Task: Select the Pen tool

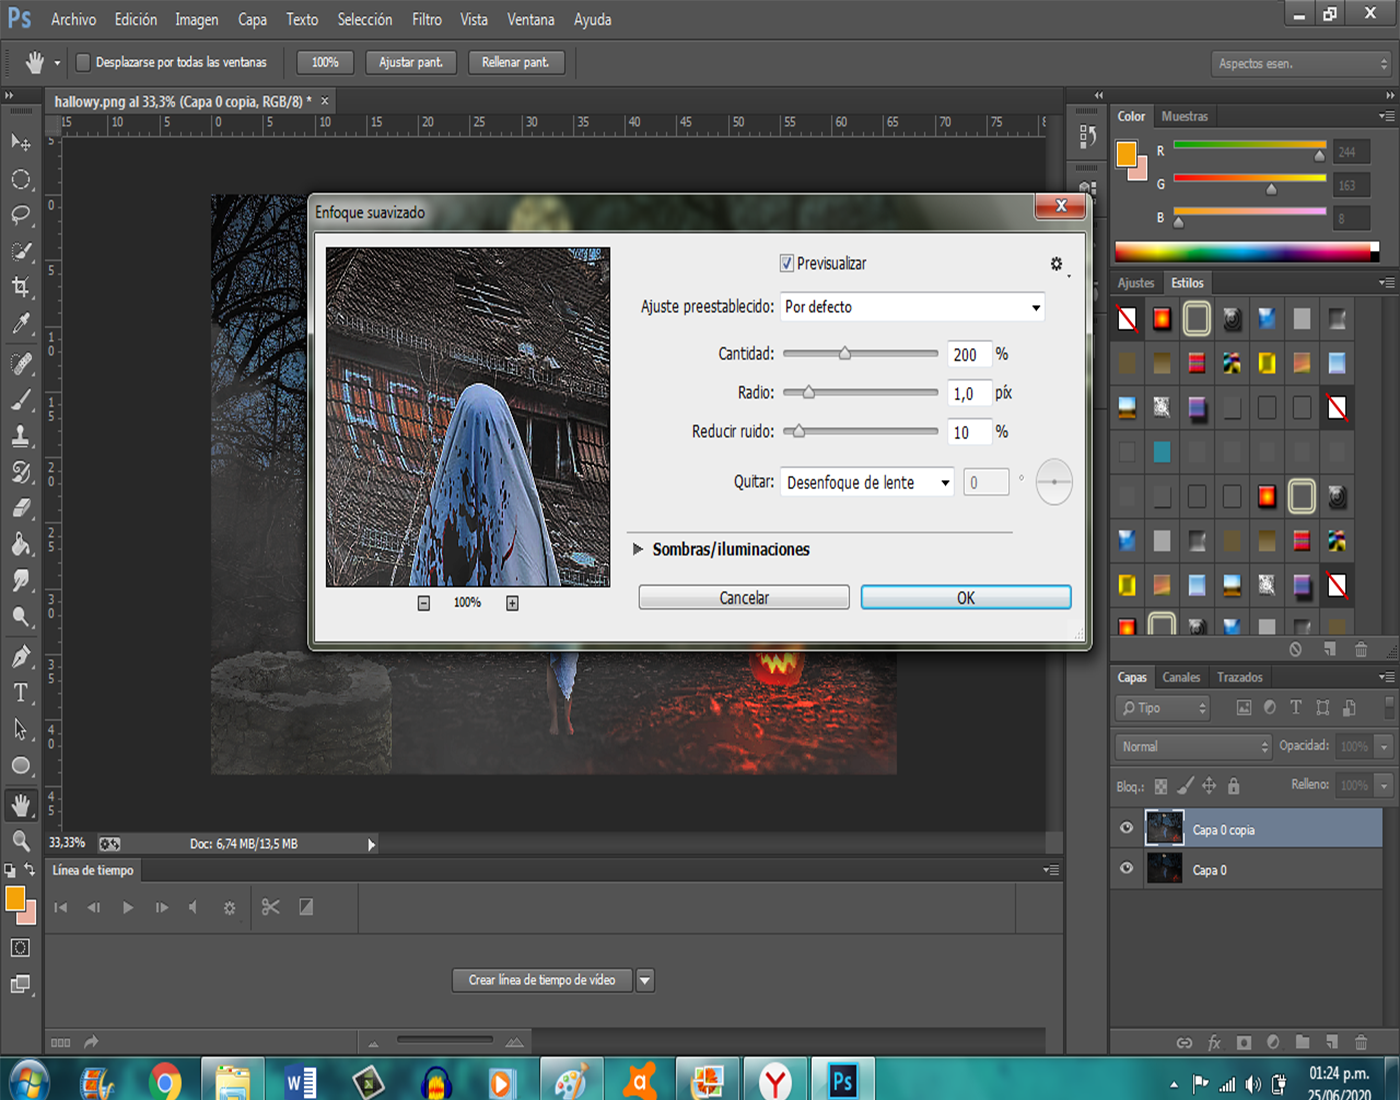Action: click(21, 656)
